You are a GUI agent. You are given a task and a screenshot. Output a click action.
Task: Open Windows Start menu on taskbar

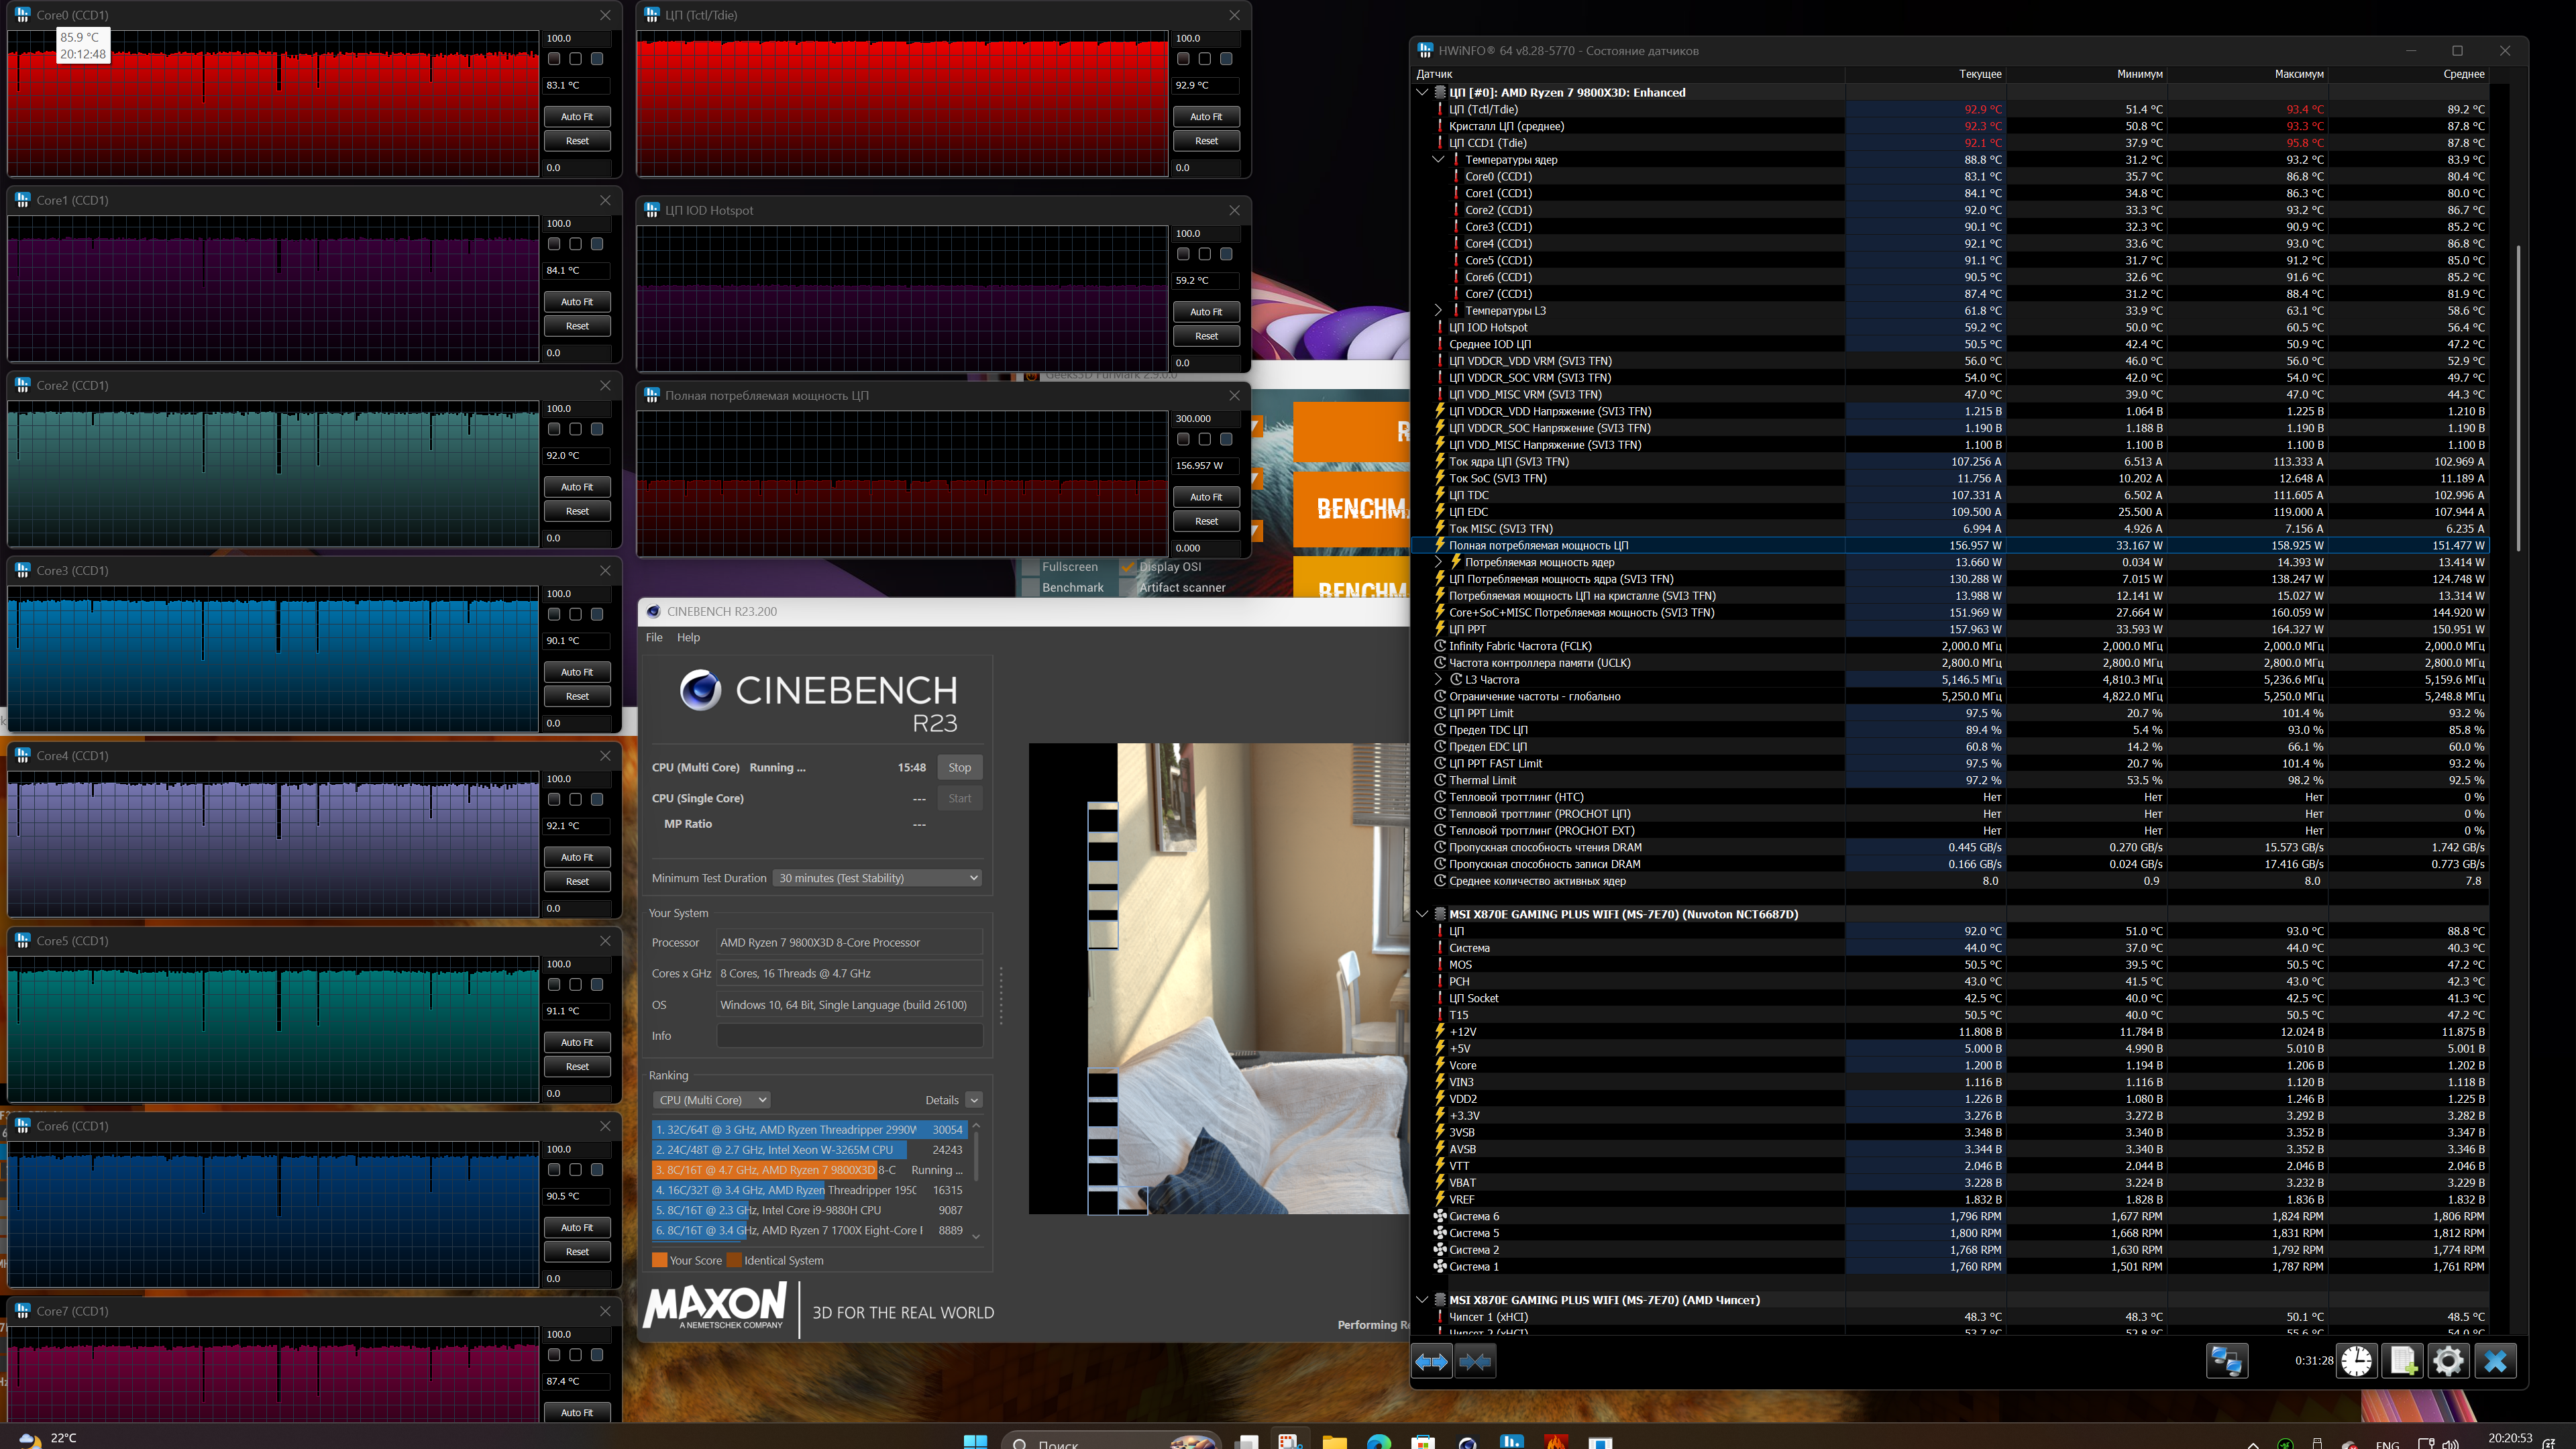click(975, 1441)
